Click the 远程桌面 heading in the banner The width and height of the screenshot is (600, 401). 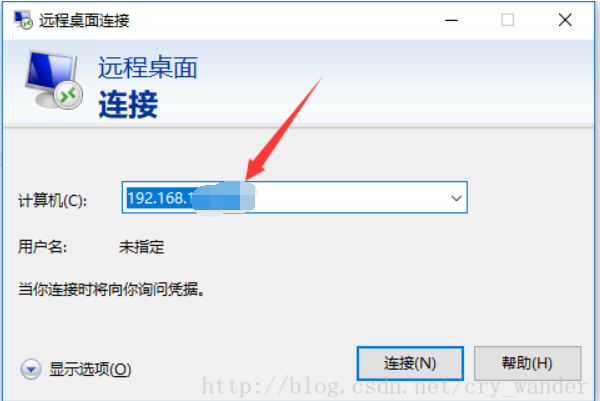click(x=148, y=68)
